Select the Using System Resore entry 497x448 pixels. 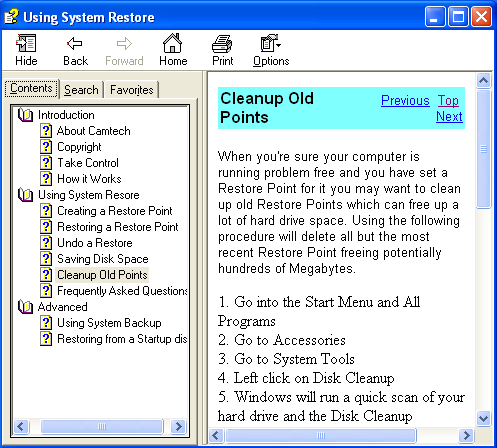[89, 195]
